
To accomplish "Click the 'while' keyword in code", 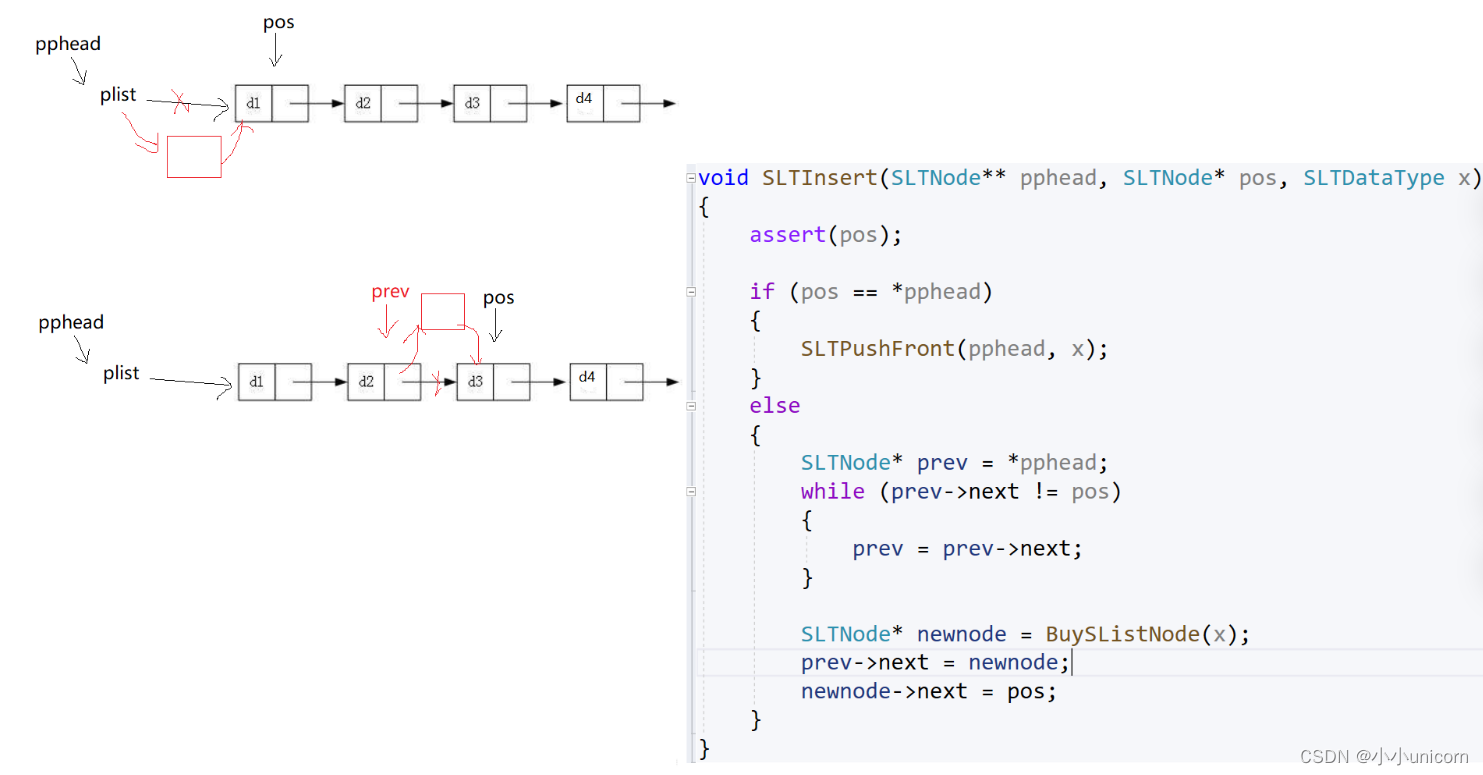I will [833, 492].
